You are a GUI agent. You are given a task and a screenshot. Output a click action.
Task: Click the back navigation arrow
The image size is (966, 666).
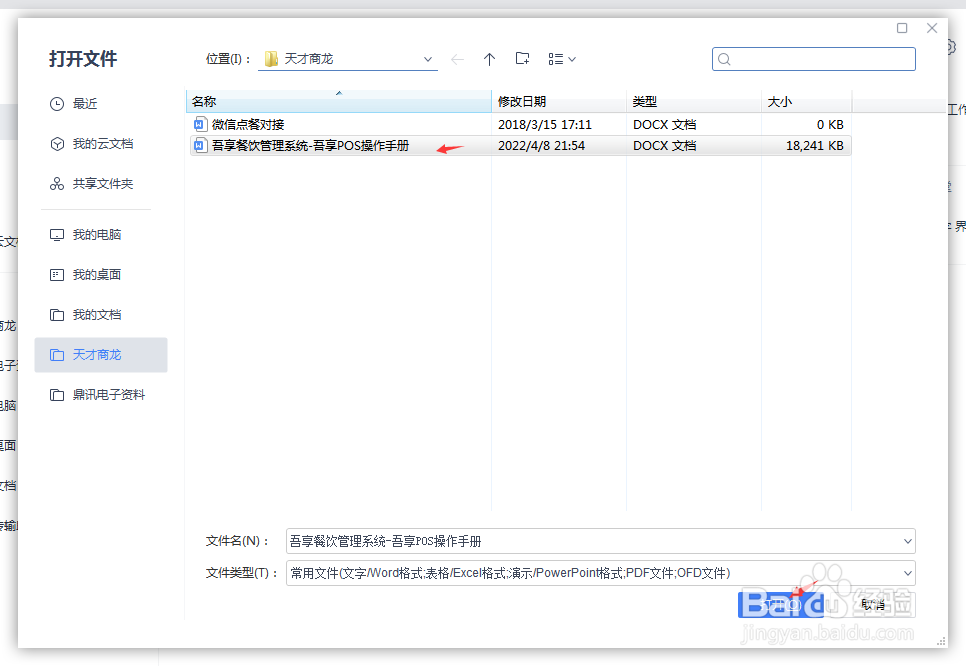click(x=457, y=59)
